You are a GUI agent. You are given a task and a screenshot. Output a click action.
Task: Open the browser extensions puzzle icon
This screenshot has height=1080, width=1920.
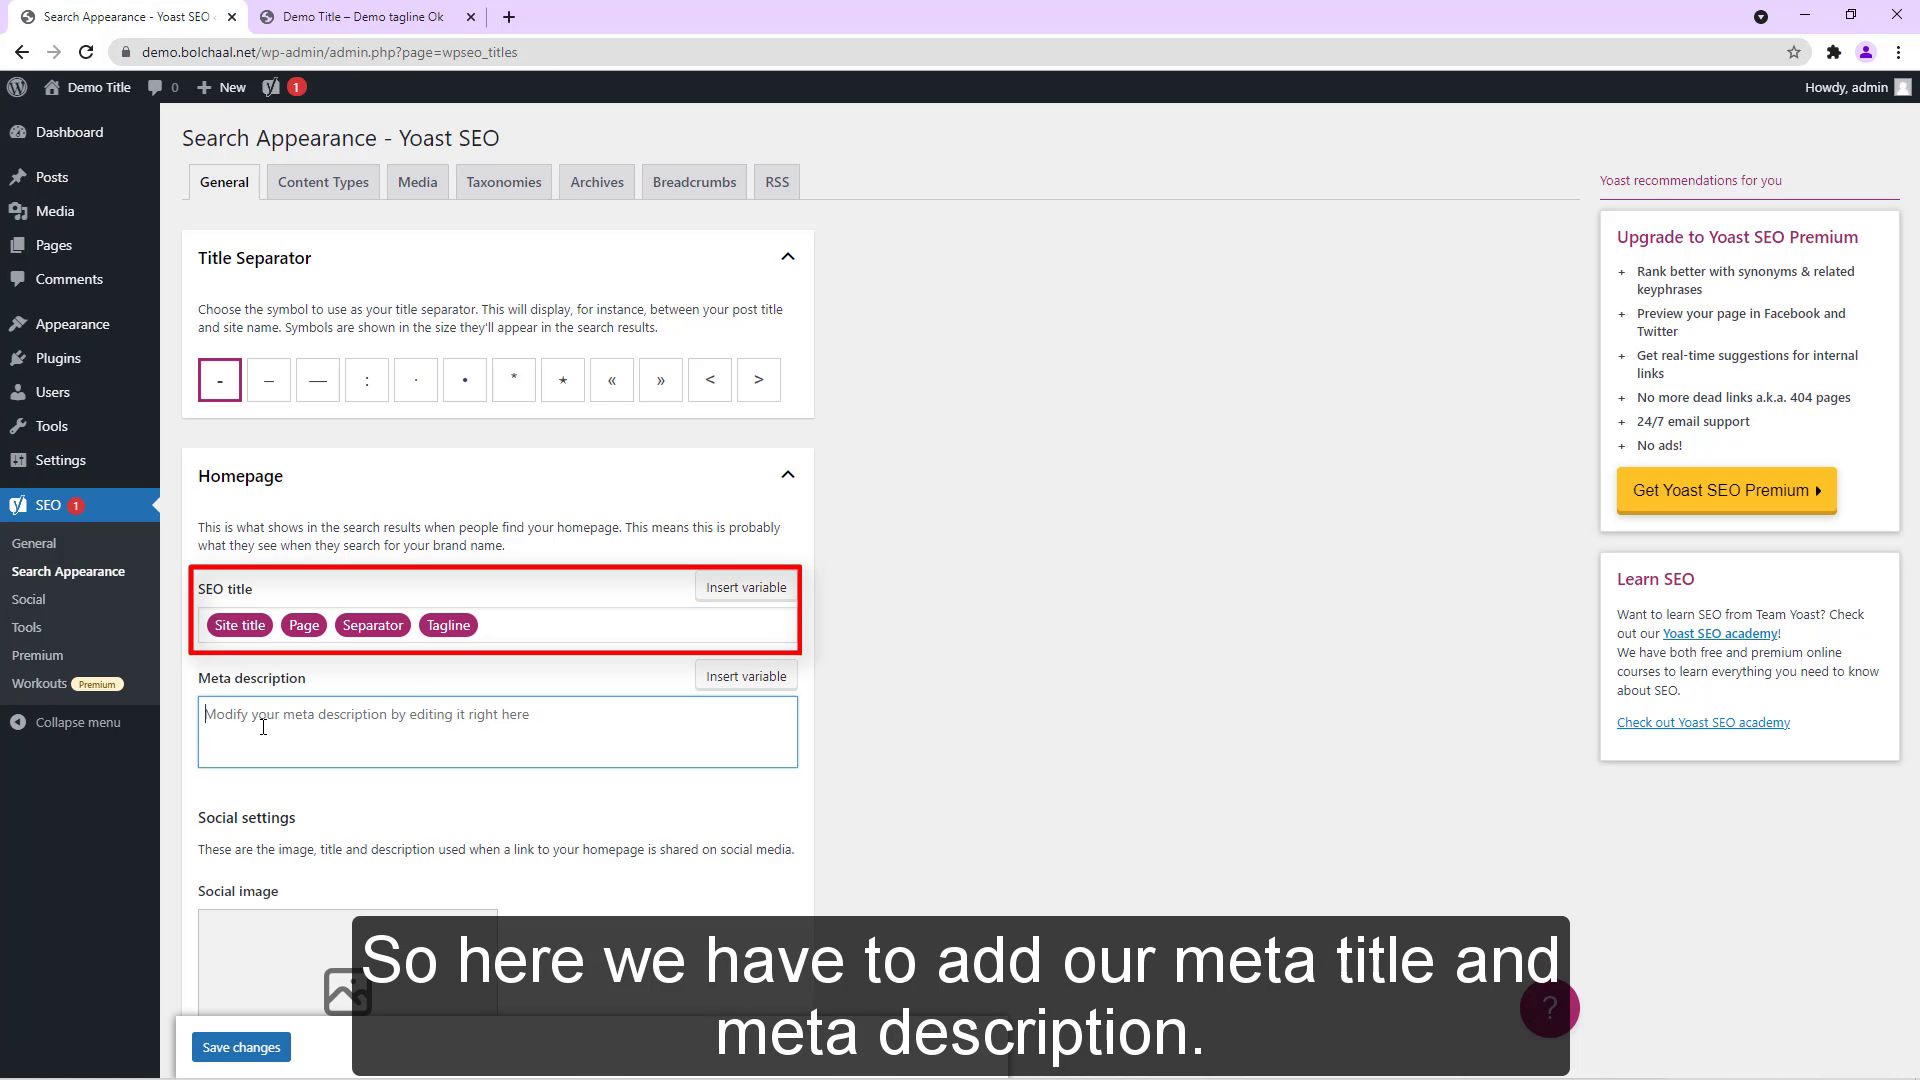tap(1833, 52)
